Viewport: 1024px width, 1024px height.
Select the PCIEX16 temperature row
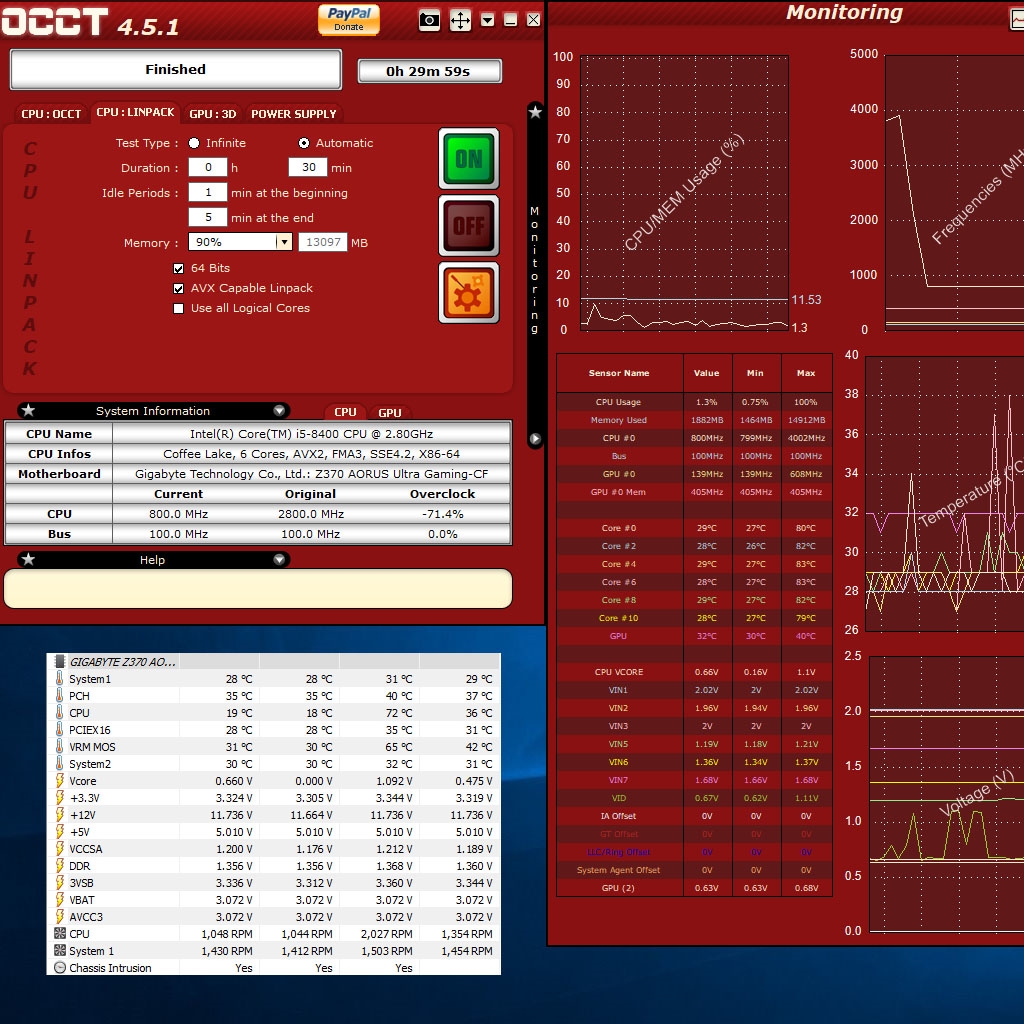point(274,729)
